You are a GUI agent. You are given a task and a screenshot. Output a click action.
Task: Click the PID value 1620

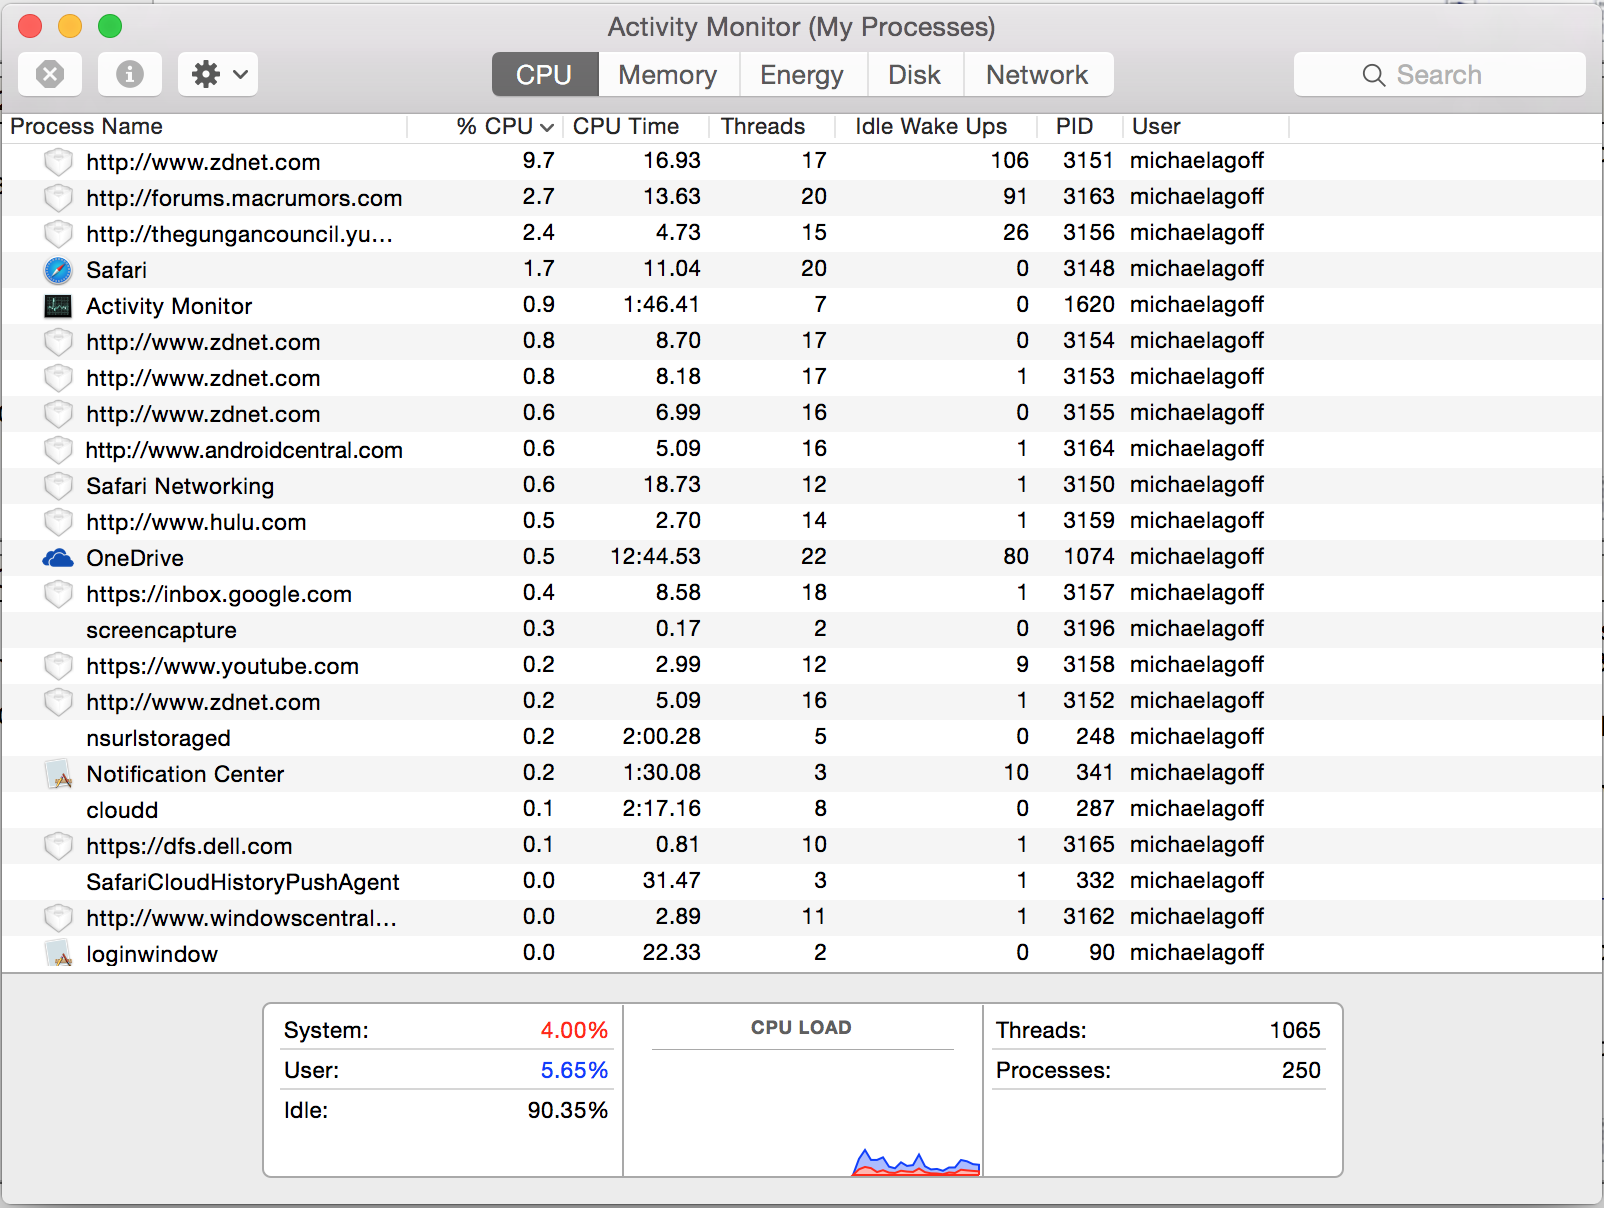pos(1089,305)
